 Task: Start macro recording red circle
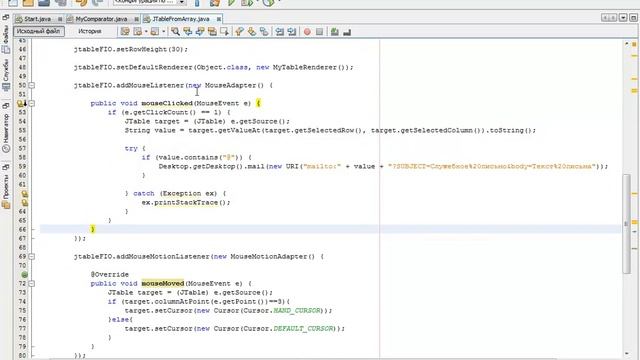[x=307, y=32]
